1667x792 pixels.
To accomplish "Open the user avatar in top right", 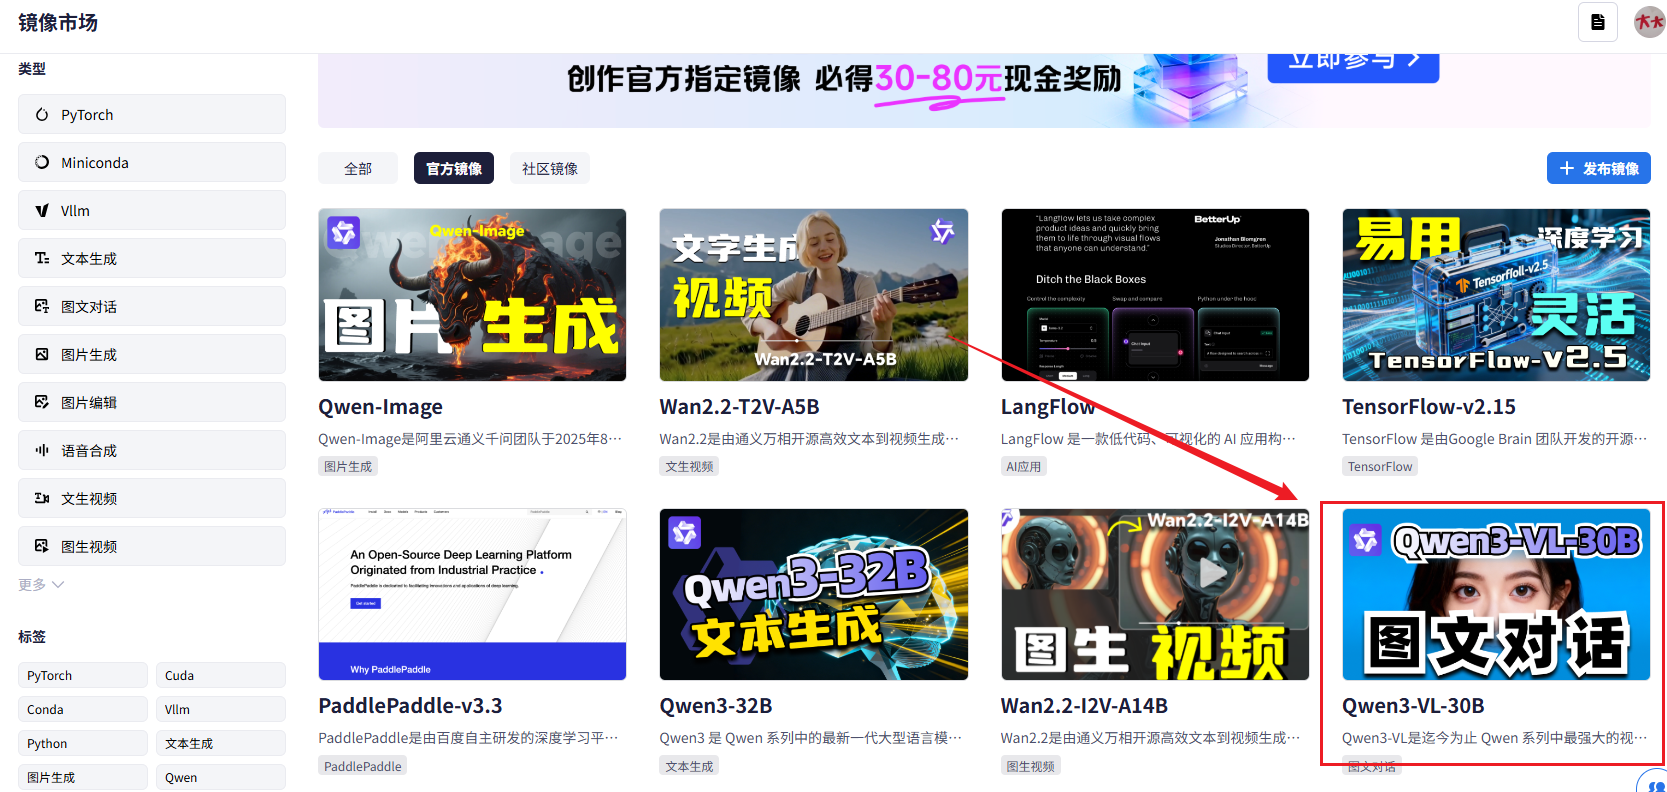I will (1648, 22).
